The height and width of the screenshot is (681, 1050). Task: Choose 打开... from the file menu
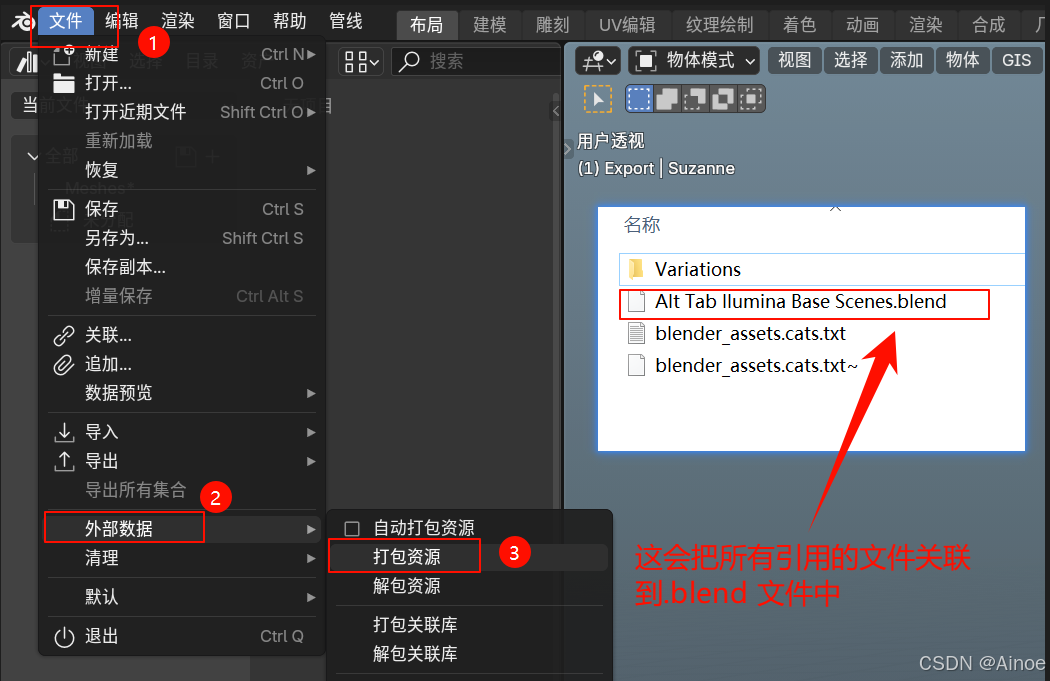tap(182, 83)
